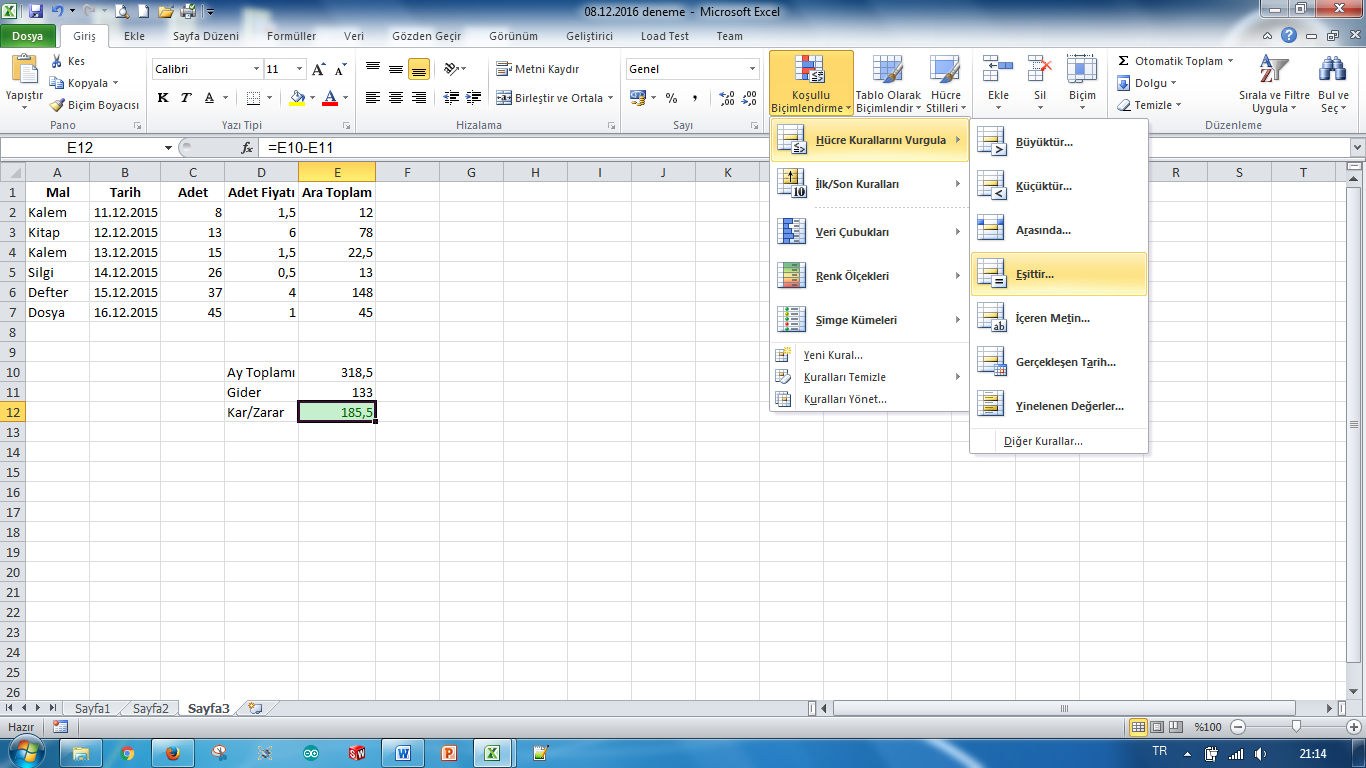Open the Genel number format dropdown
The width and height of the screenshot is (1366, 768).
[x=753, y=69]
